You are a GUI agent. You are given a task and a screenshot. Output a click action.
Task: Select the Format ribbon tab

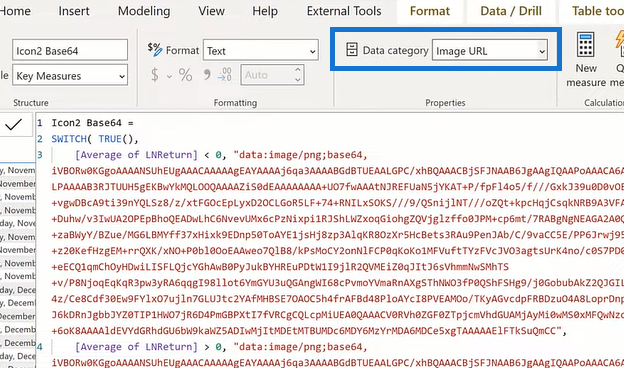click(430, 11)
